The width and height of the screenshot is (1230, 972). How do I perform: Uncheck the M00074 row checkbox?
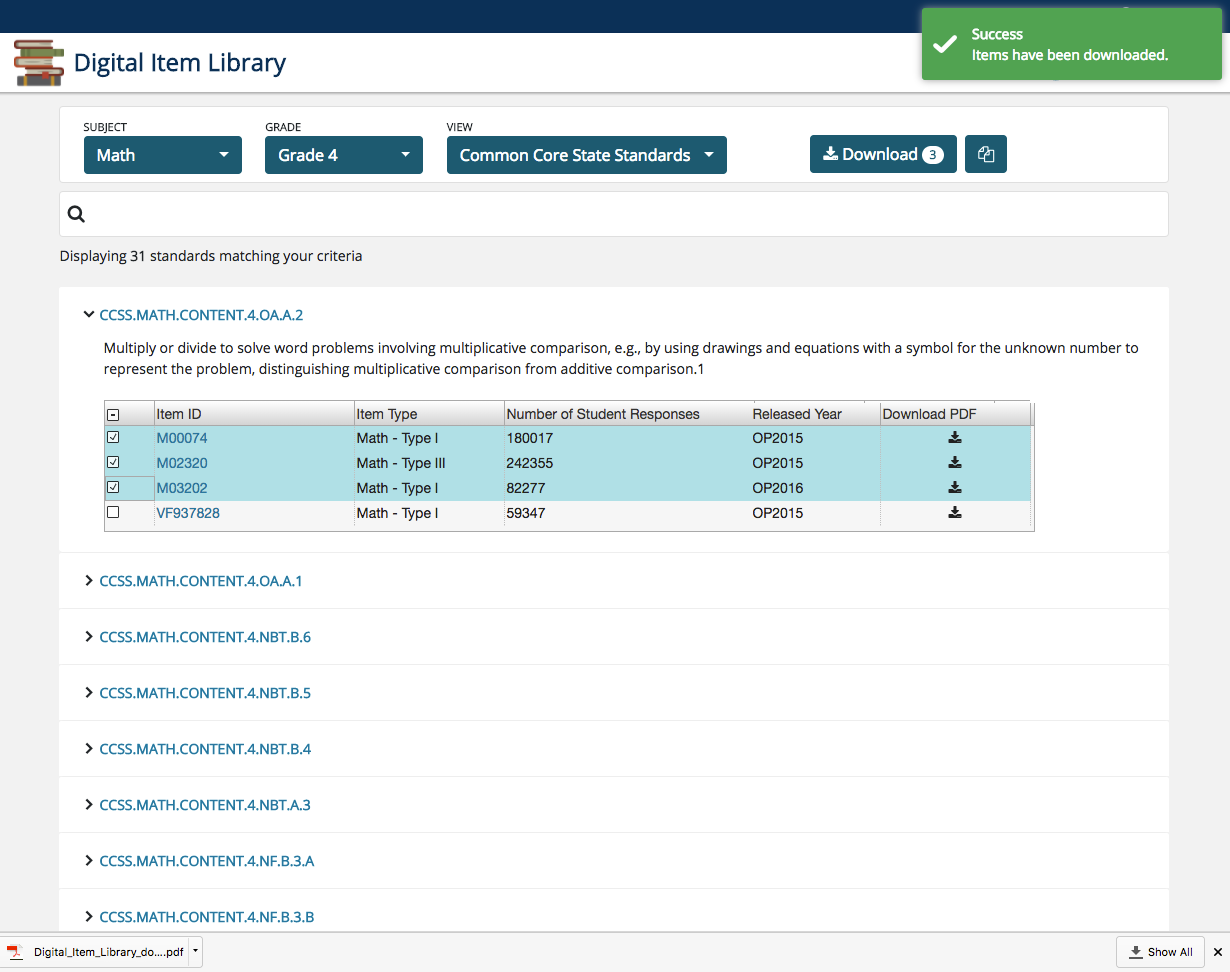(x=113, y=438)
